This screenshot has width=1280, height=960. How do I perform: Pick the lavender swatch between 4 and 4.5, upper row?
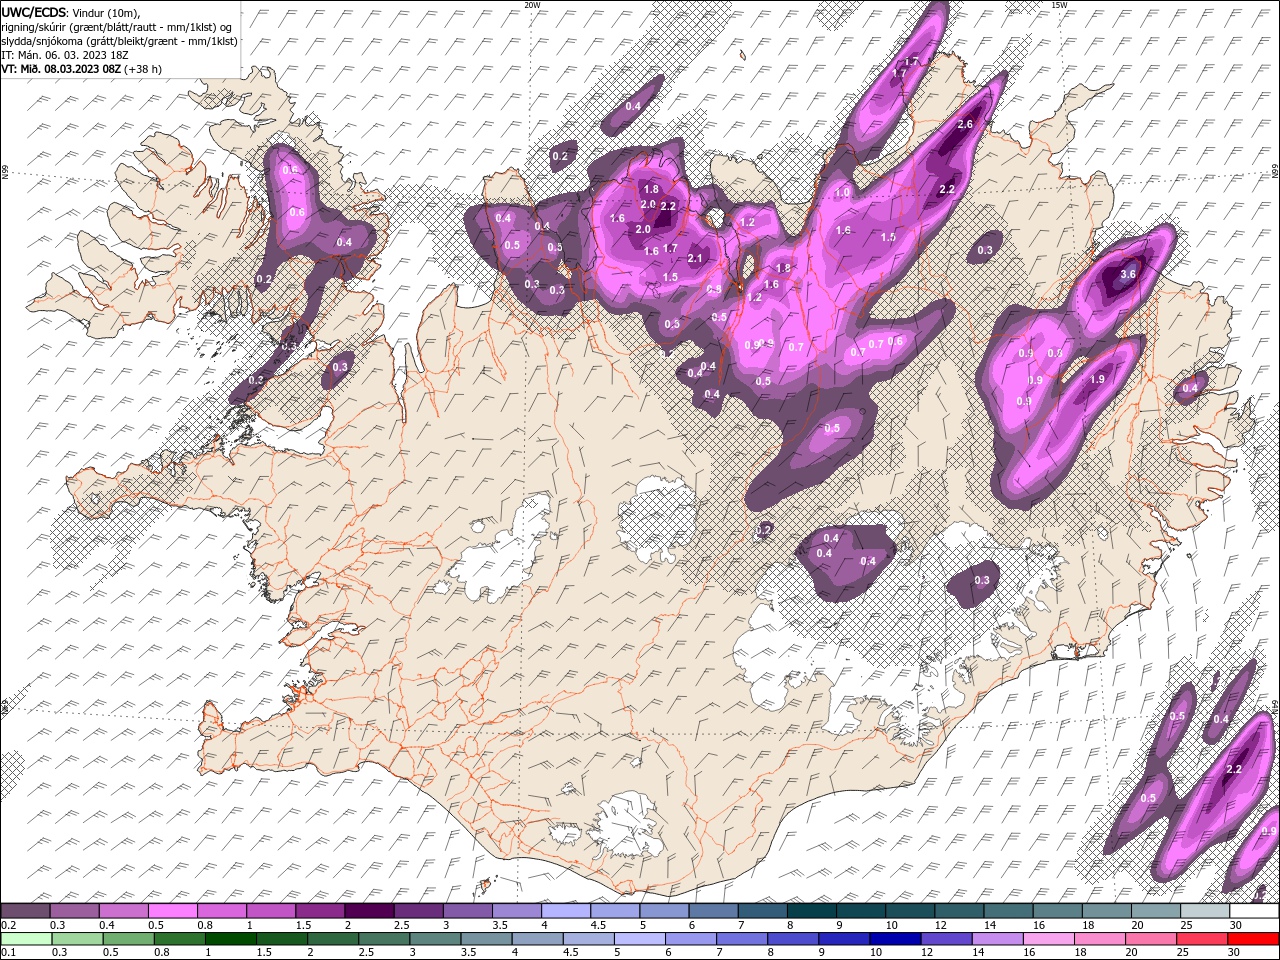[x=564, y=911]
